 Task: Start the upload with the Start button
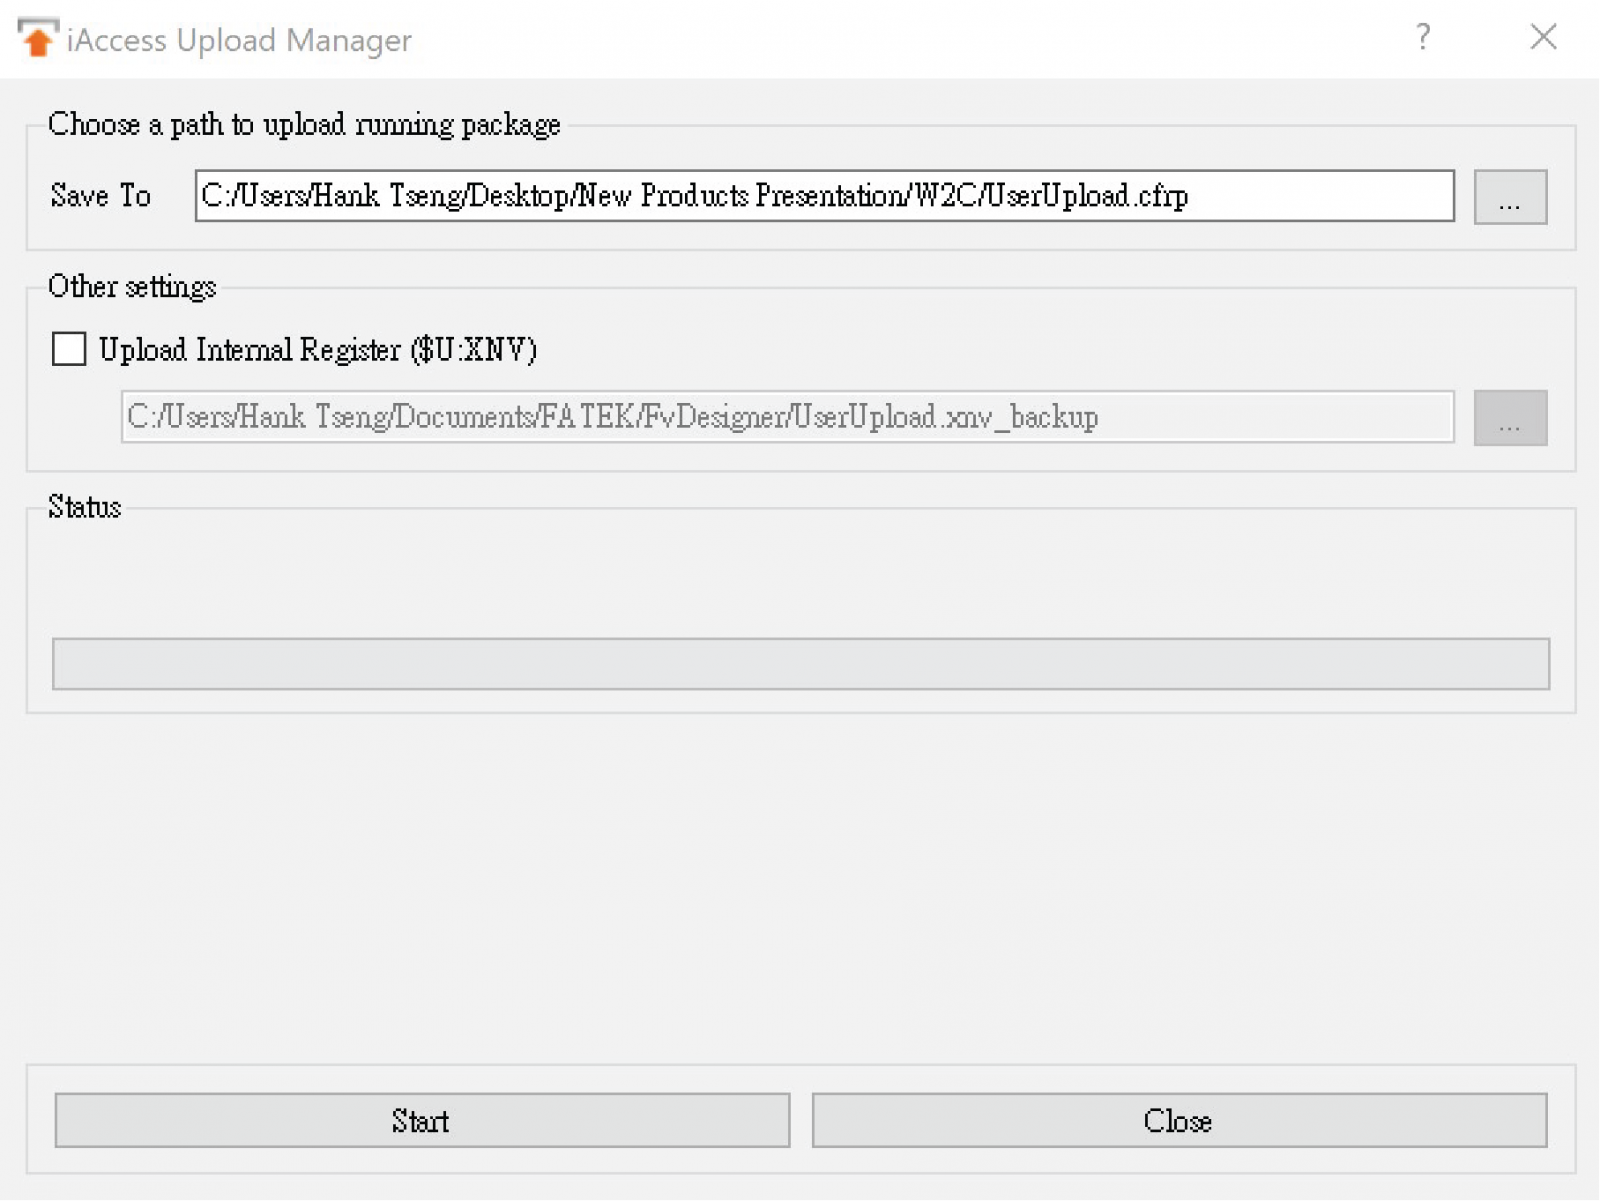pos(422,1120)
